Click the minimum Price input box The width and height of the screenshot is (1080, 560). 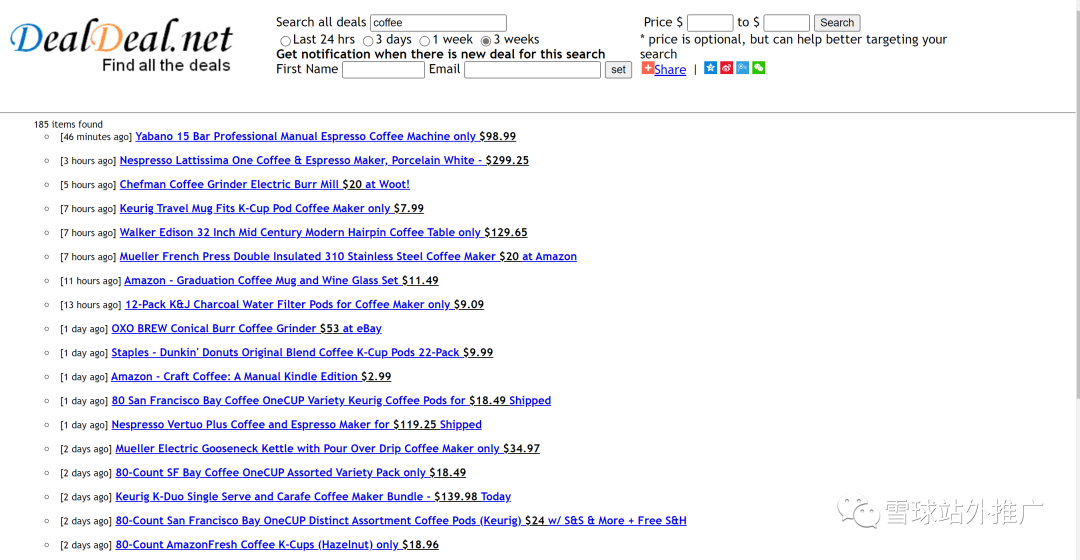710,23
